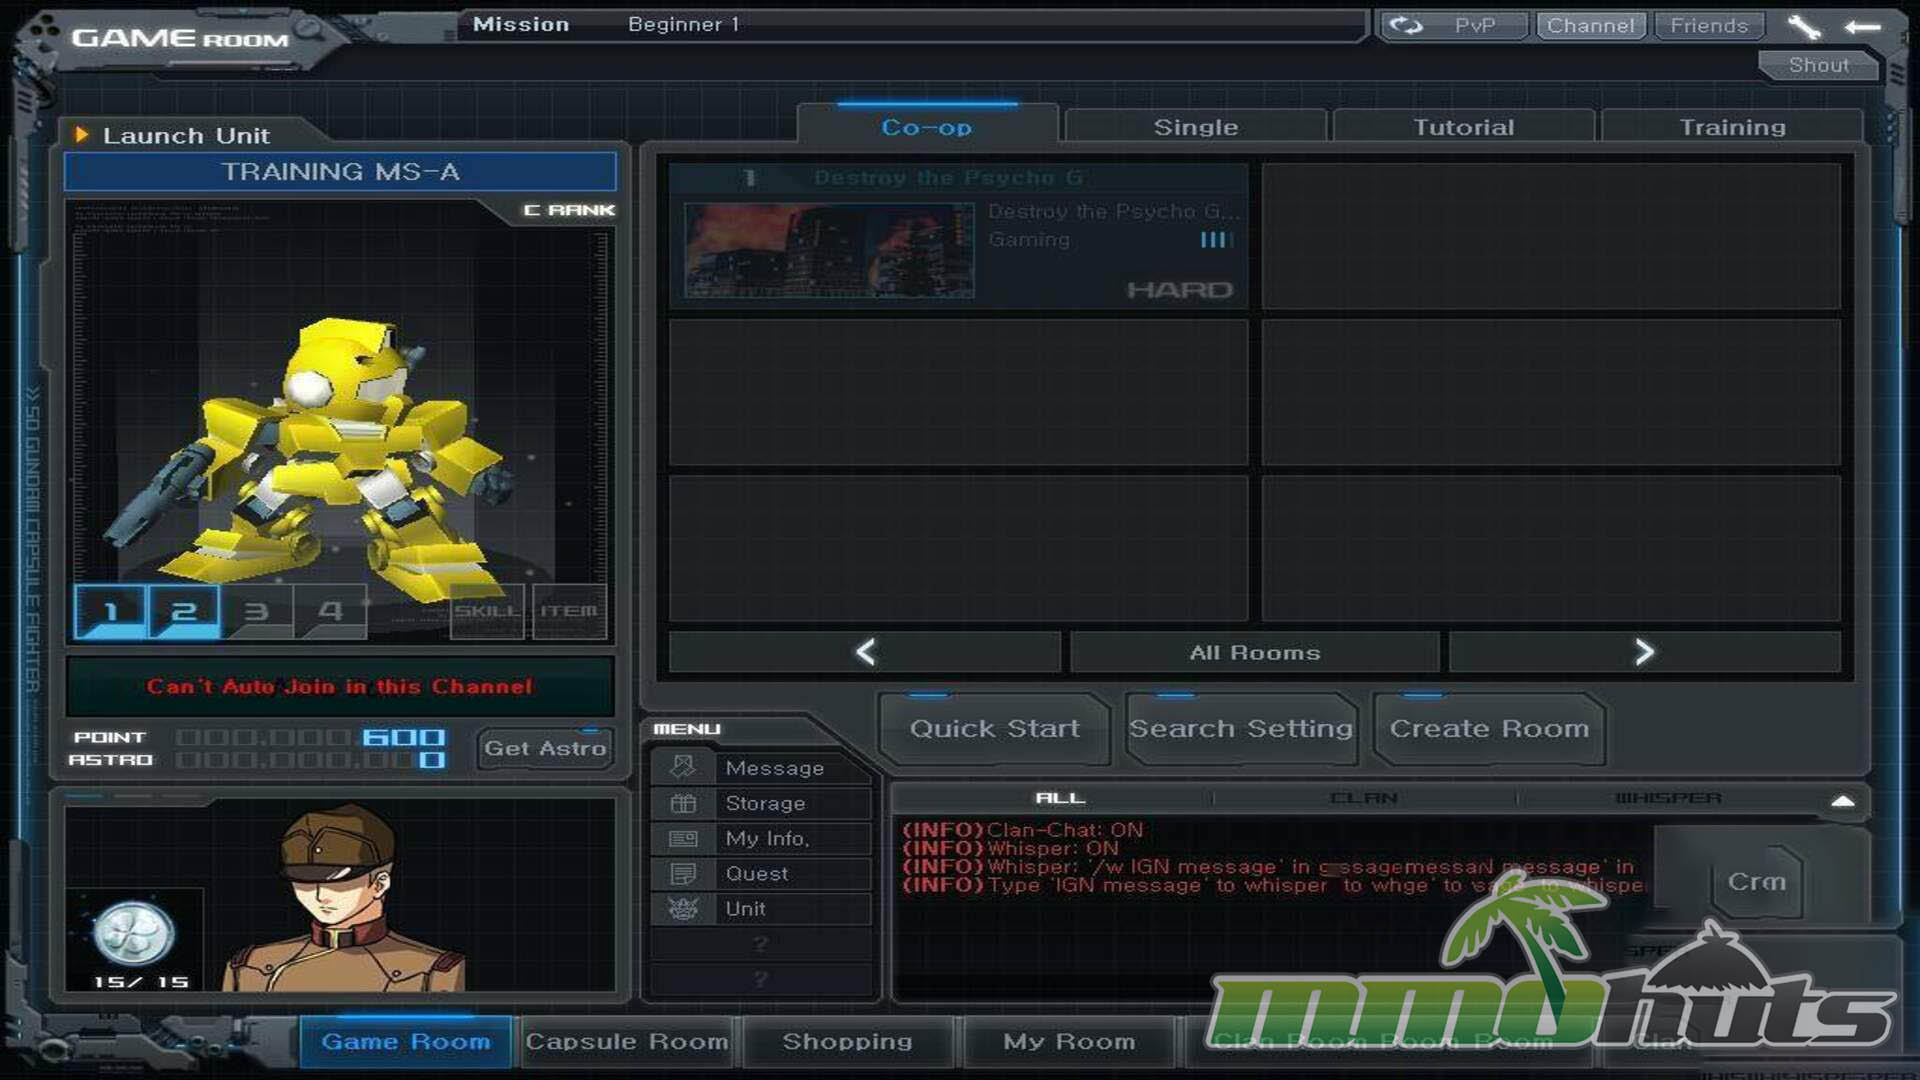Select unit slot 2
1920x1080 pixels.
pyautogui.click(x=184, y=611)
